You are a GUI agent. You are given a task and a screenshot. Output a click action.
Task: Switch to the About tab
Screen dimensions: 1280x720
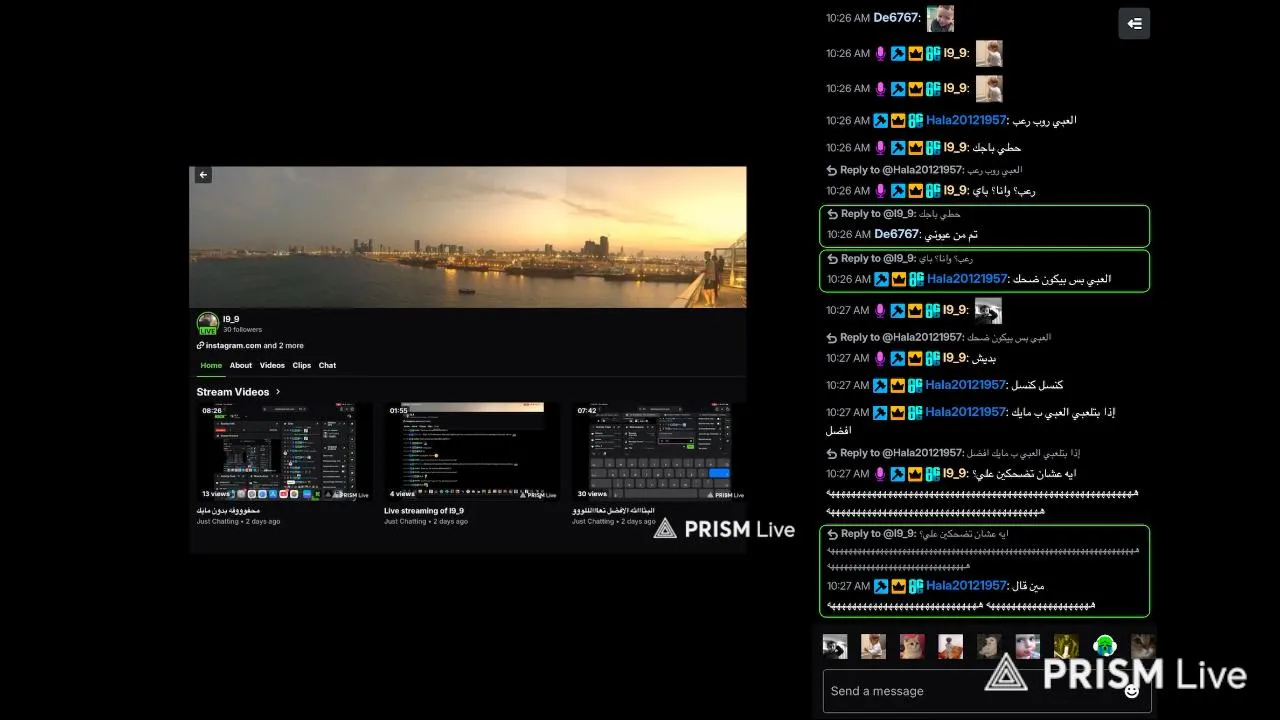coord(241,365)
